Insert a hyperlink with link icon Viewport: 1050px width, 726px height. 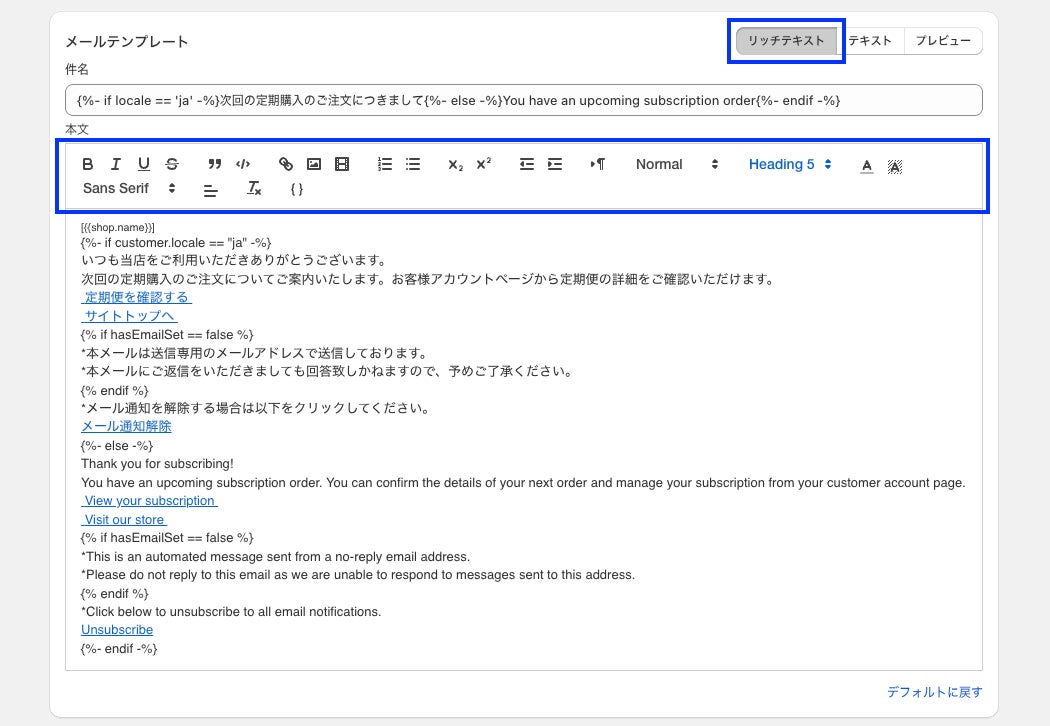click(286, 164)
